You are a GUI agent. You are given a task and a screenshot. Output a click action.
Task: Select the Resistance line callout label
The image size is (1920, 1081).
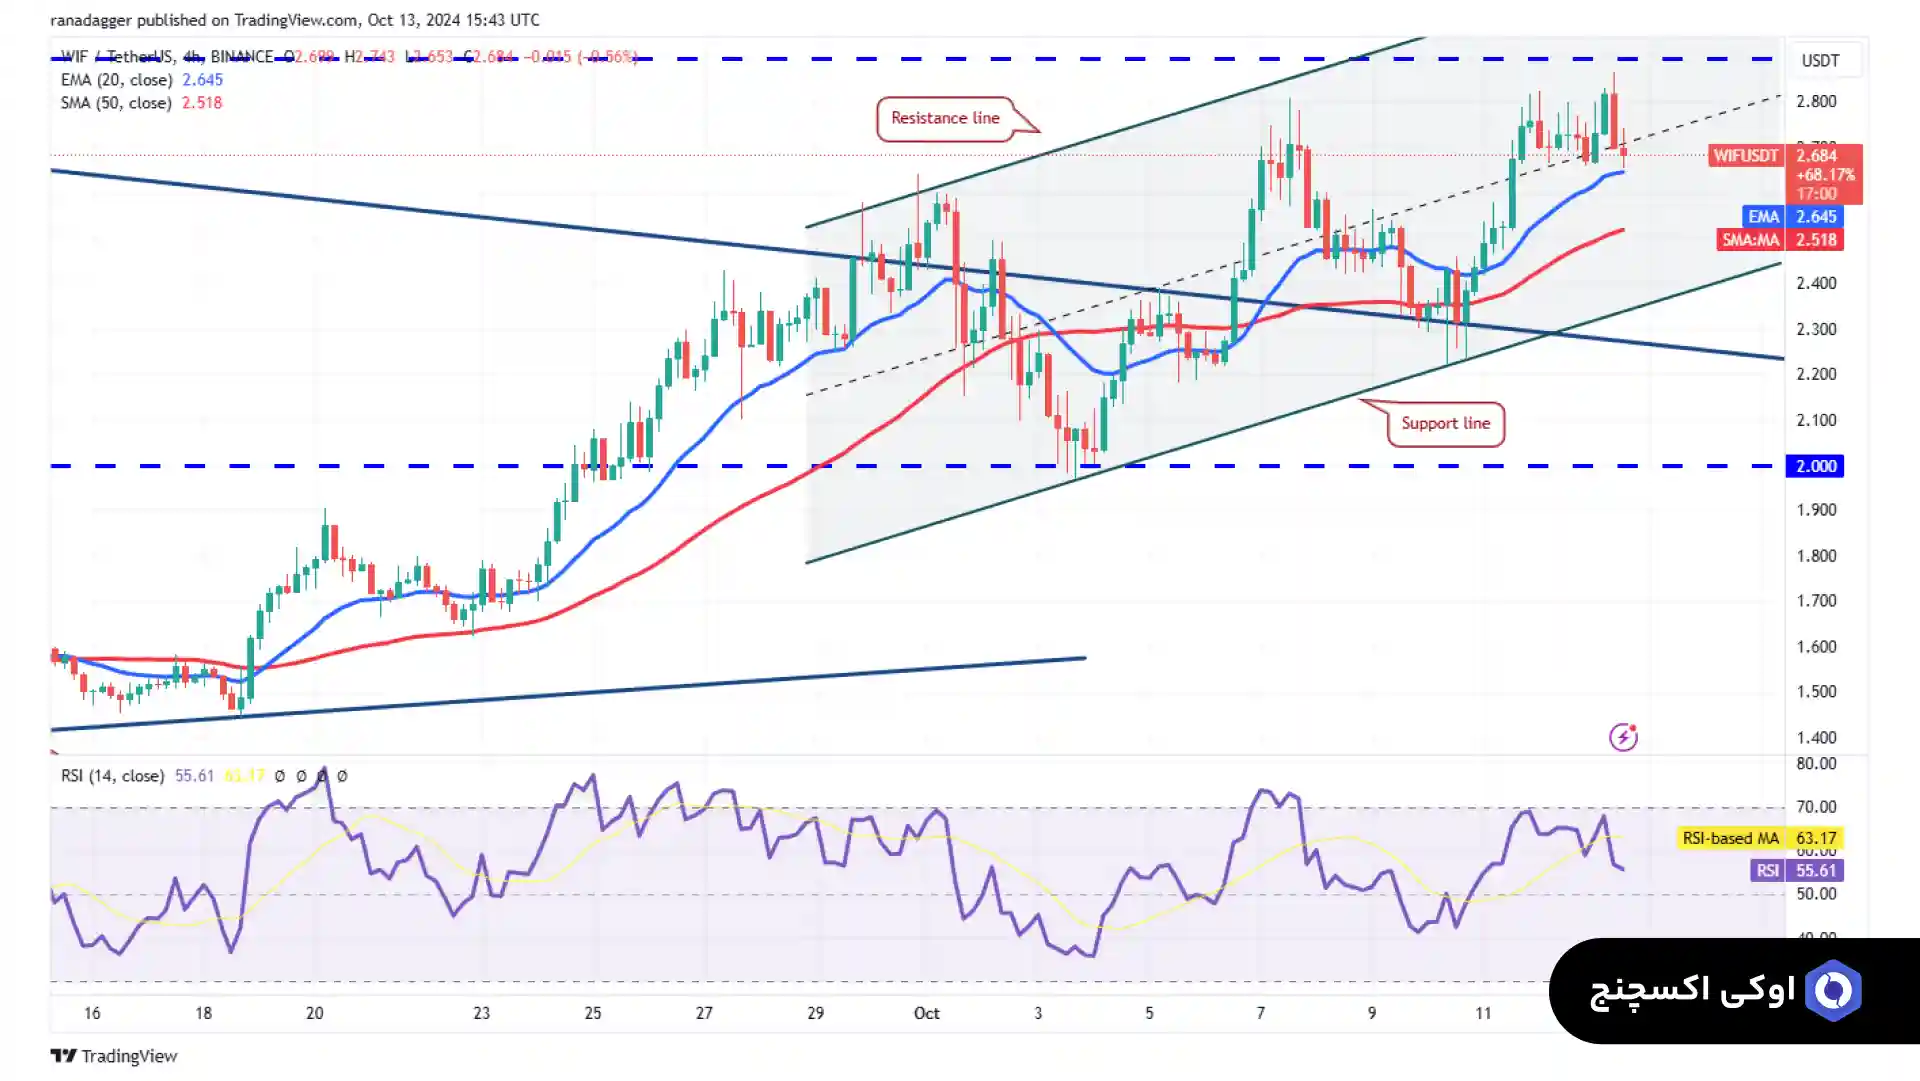(945, 118)
